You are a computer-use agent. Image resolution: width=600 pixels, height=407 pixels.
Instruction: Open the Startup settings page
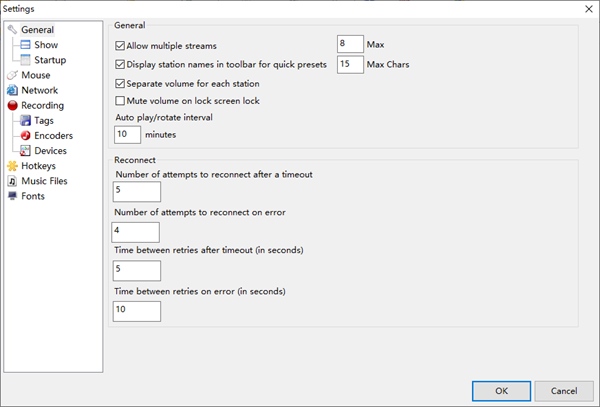50,60
